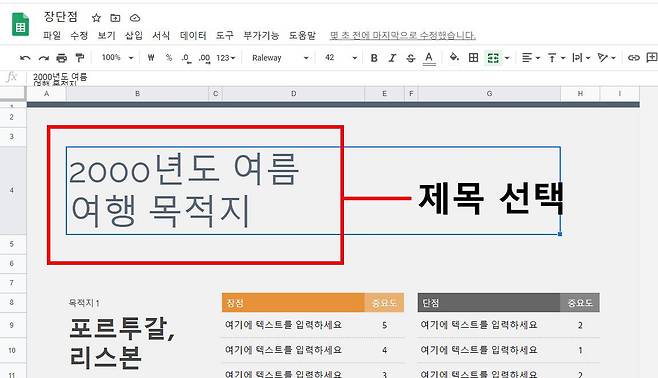Open the 100% zoom dropdown
The image size is (658, 378).
click(118, 57)
